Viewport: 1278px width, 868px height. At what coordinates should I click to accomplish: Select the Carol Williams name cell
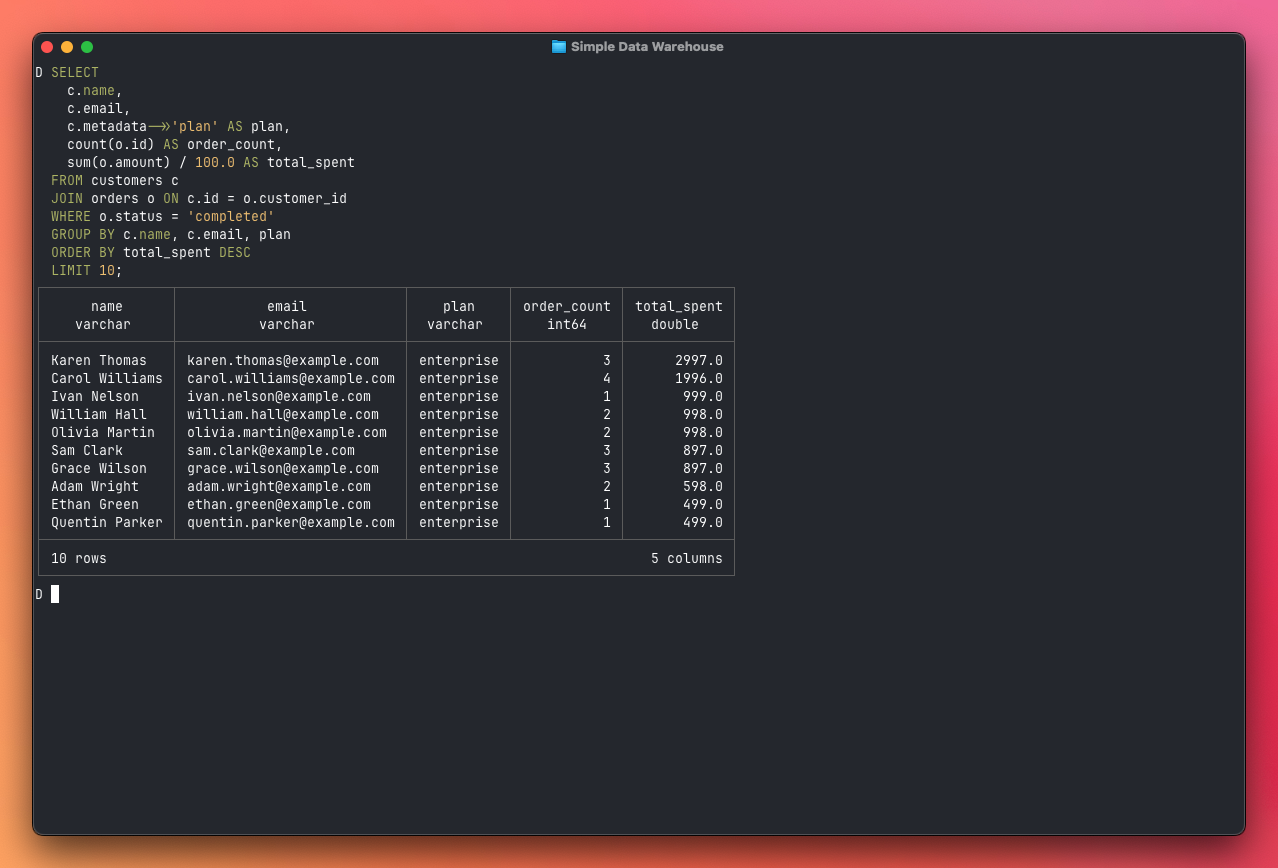(x=107, y=379)
